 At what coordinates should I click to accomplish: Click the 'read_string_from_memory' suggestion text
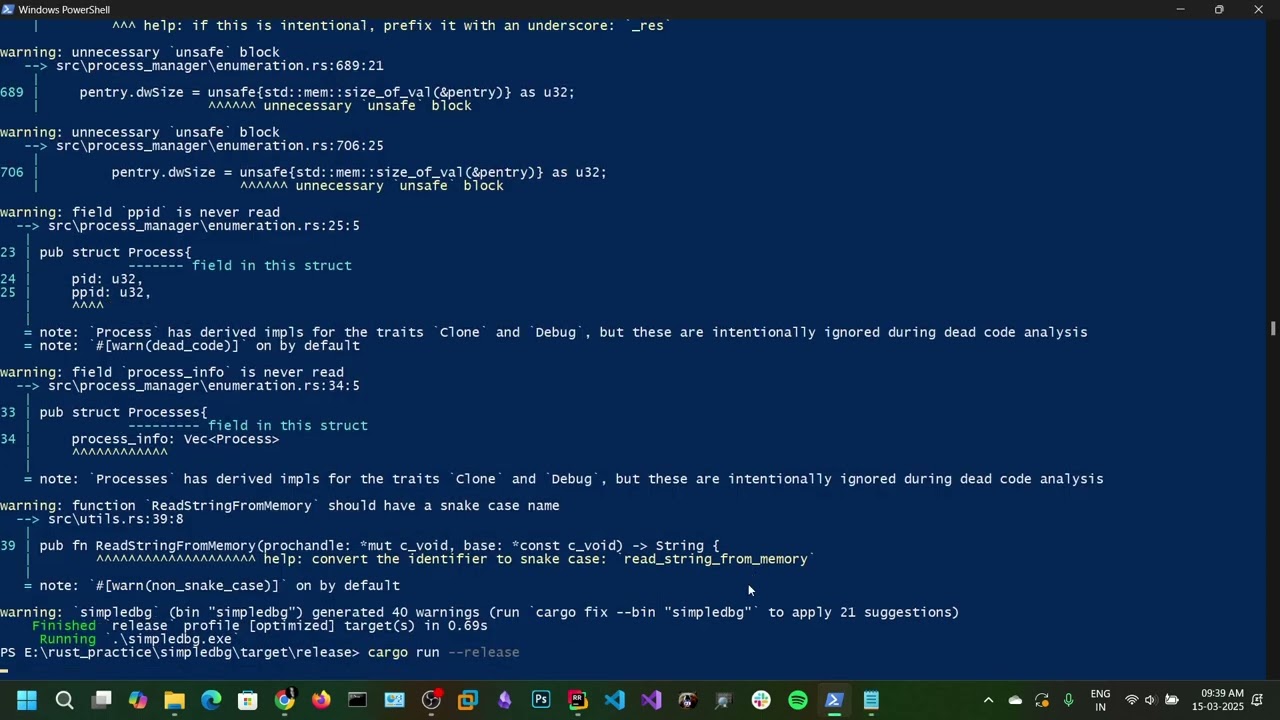coord(715,559)
